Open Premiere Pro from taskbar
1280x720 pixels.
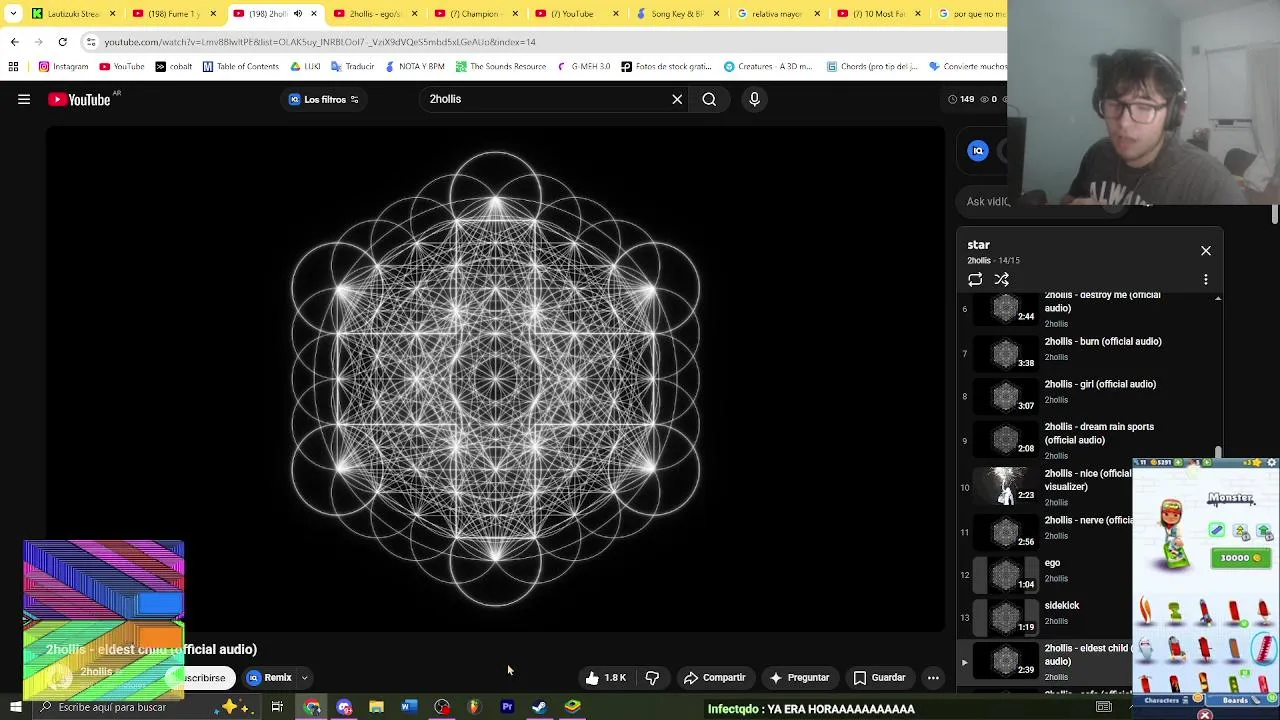507,708
